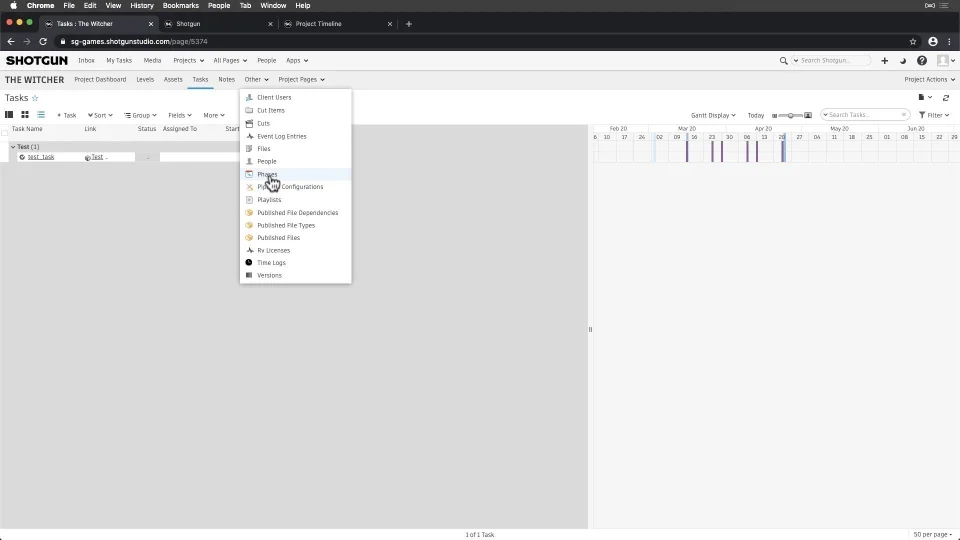Jump to Today in Gantt

[756, 115]
